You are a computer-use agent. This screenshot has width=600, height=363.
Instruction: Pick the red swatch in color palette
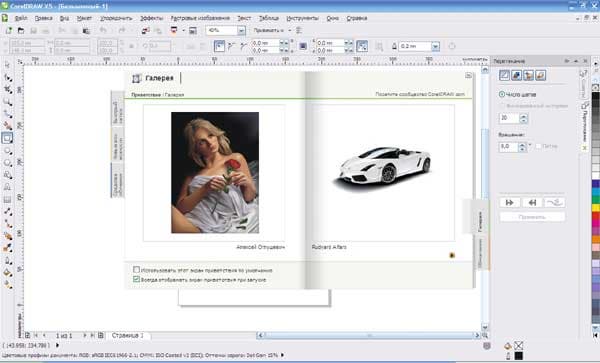tap(596, 216)
